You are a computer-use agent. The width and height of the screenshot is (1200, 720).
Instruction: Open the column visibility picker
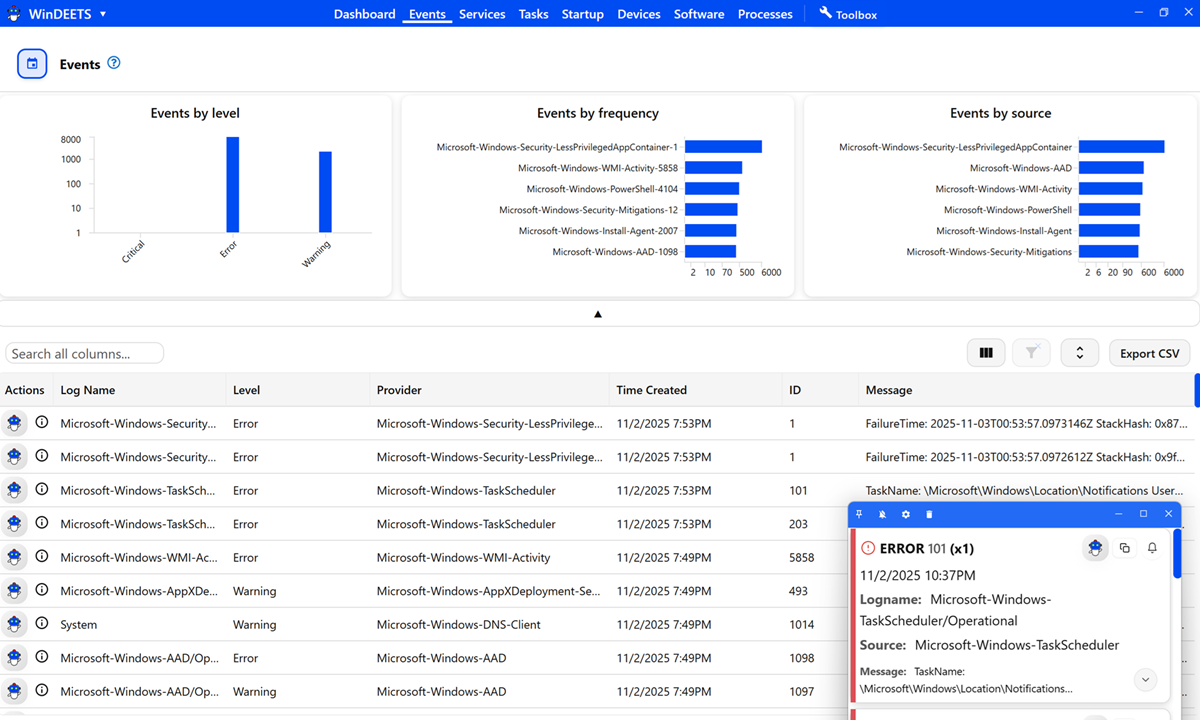pos(986,352)
